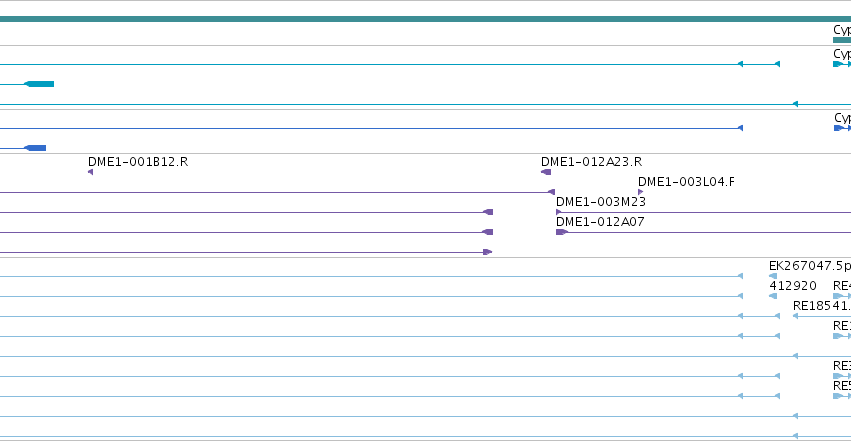Image resolution: width=851 pixels, height=441 pixels.
Task: Click the purple arrow glyph beneath DME1-003L04.F
Action: tap(641, 192)
